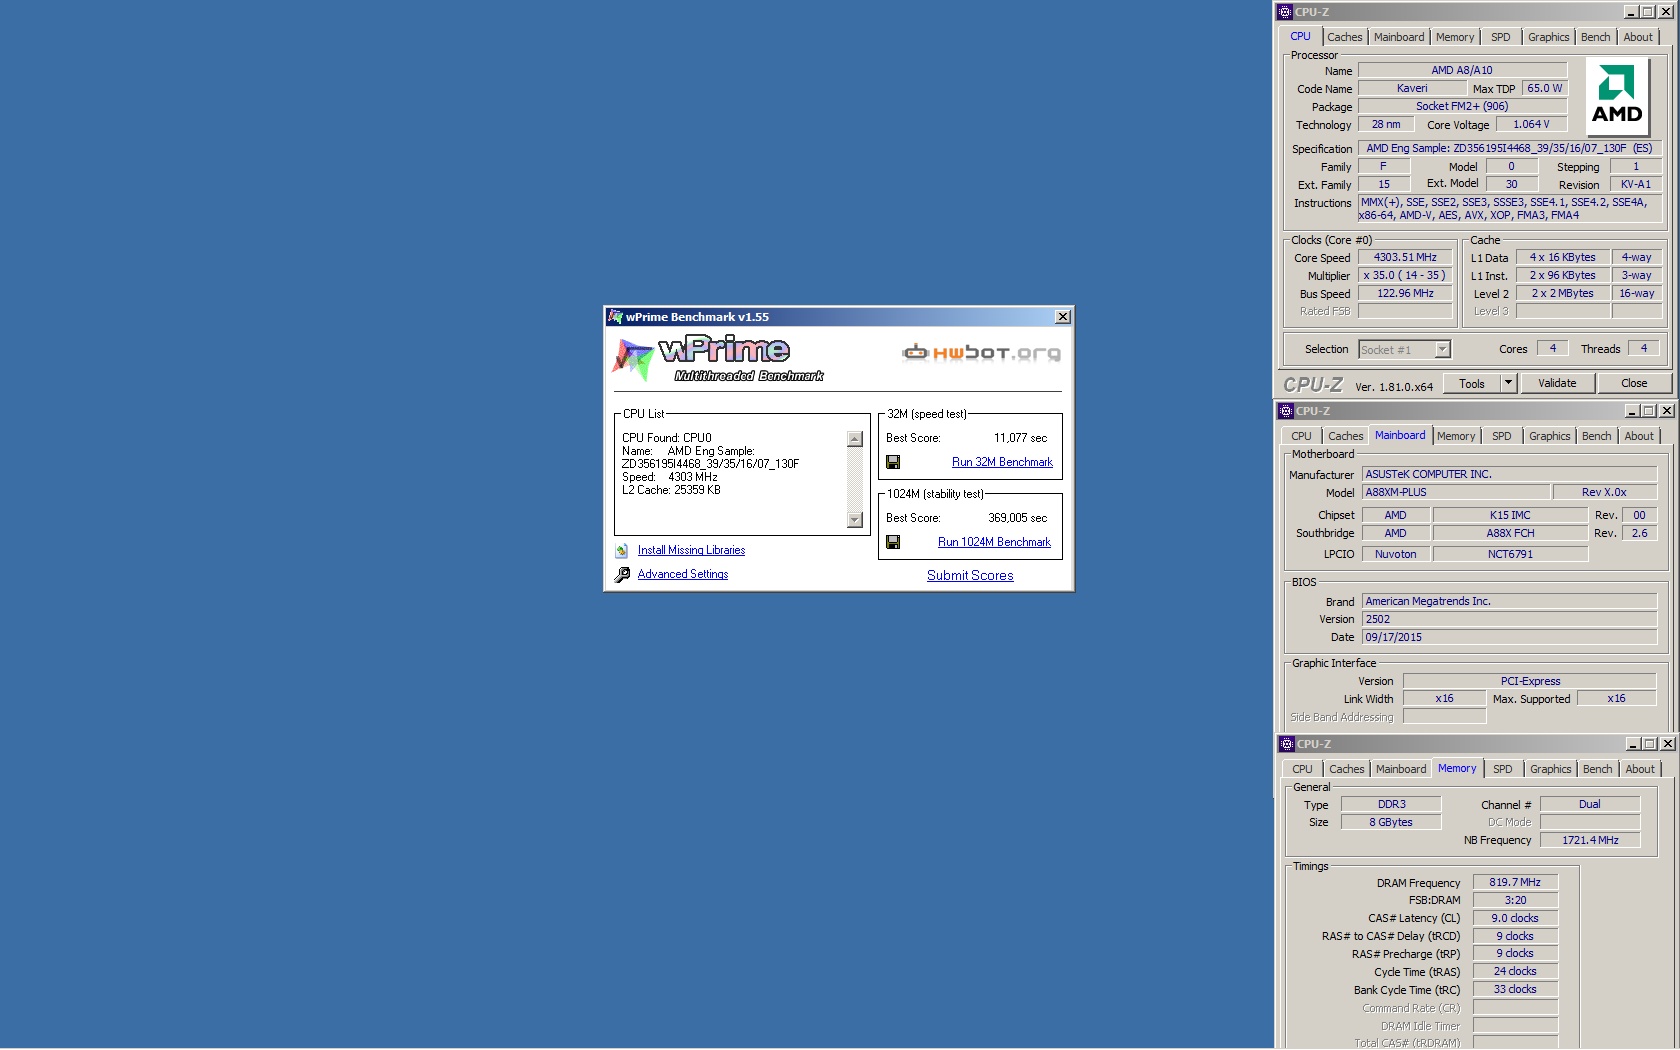Click the Mainboard CPU-Z window title icon

coord(1286,411)
